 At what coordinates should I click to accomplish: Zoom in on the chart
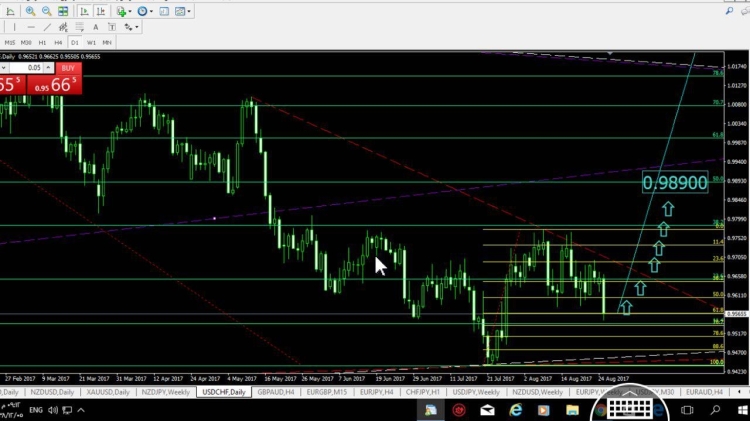(31, 11)
